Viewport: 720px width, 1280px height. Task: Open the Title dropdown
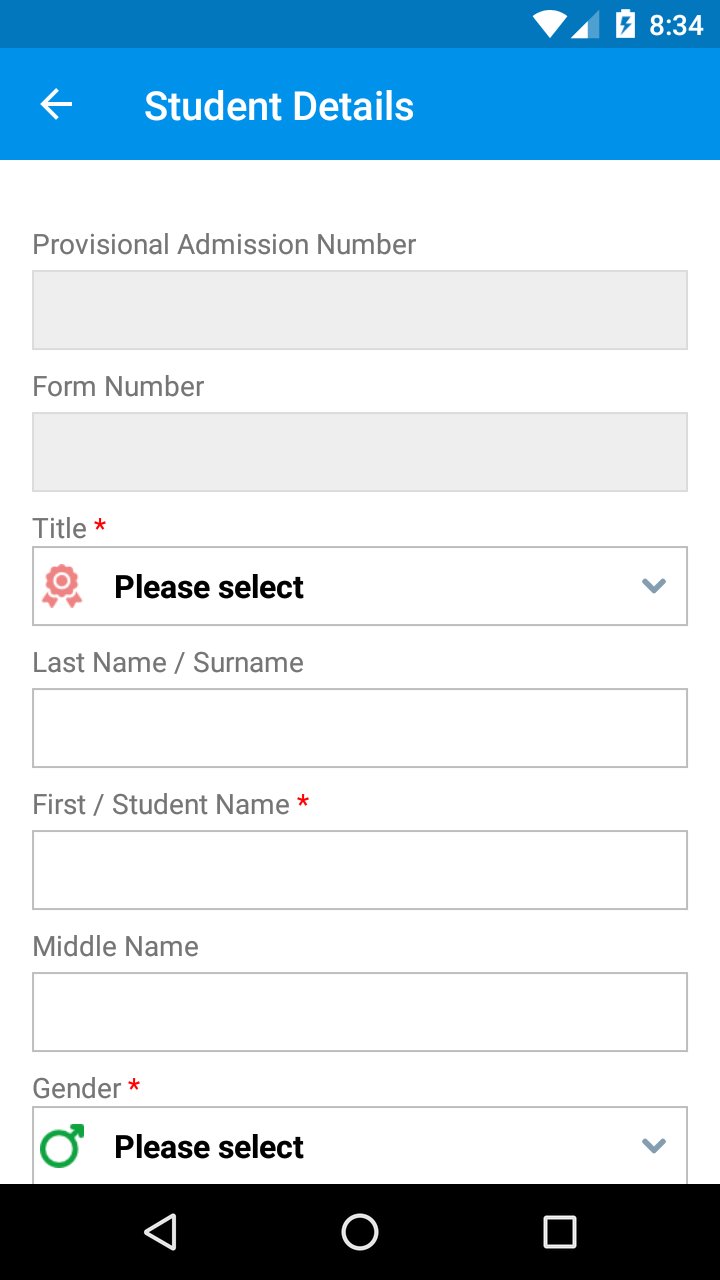[x=360, y=586]
